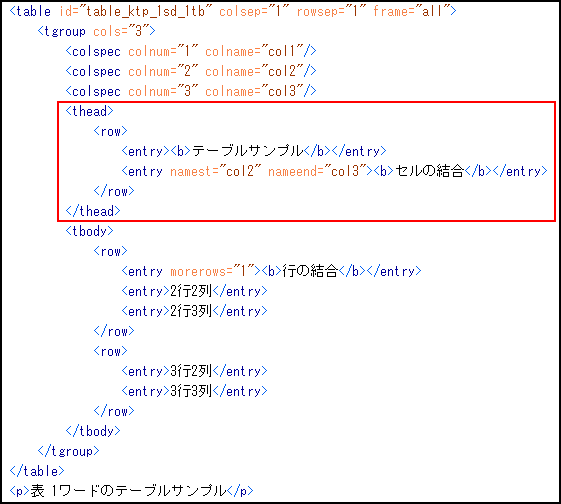The width and height of the screenshot is (561, 504).
Task: Click the morerows="1" attribute
Action: [212, 271]
